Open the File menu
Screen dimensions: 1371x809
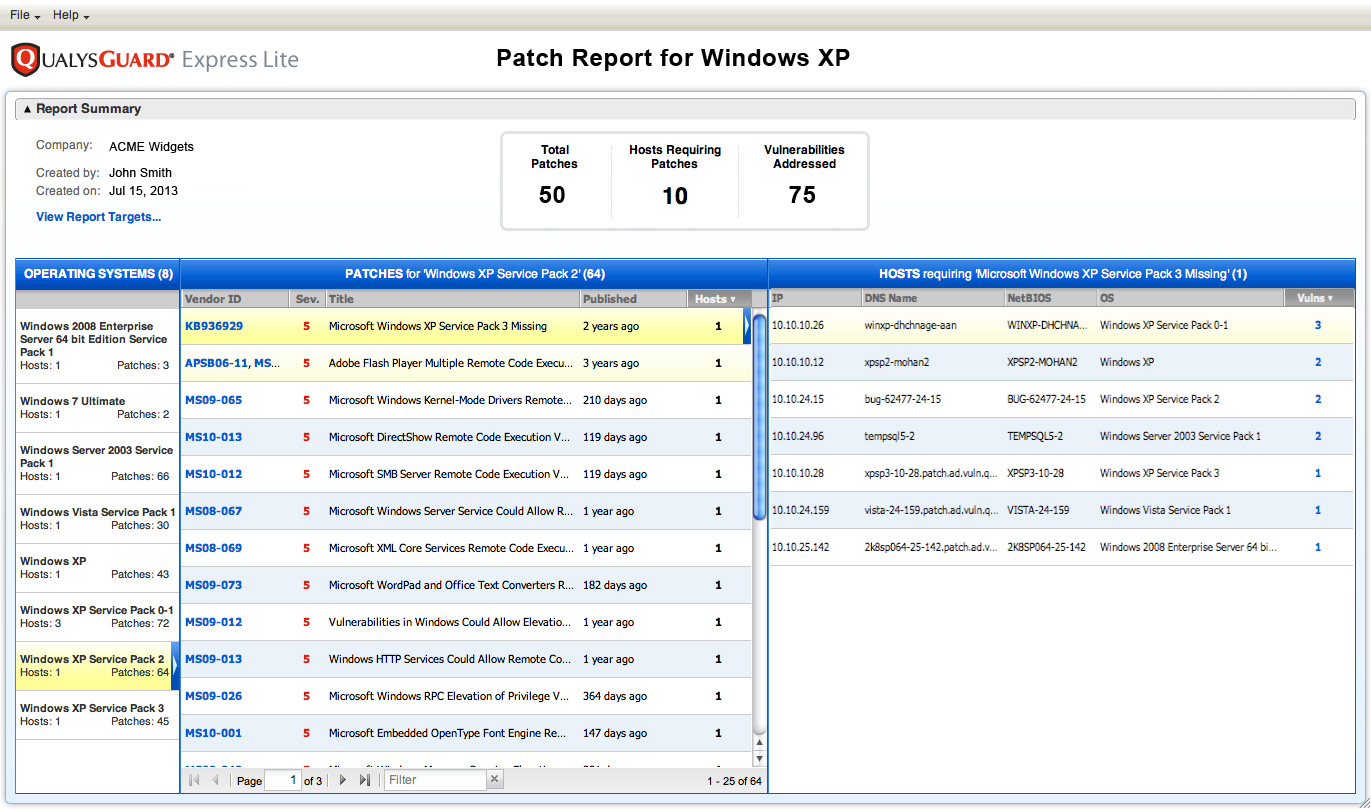pos(24,15)
